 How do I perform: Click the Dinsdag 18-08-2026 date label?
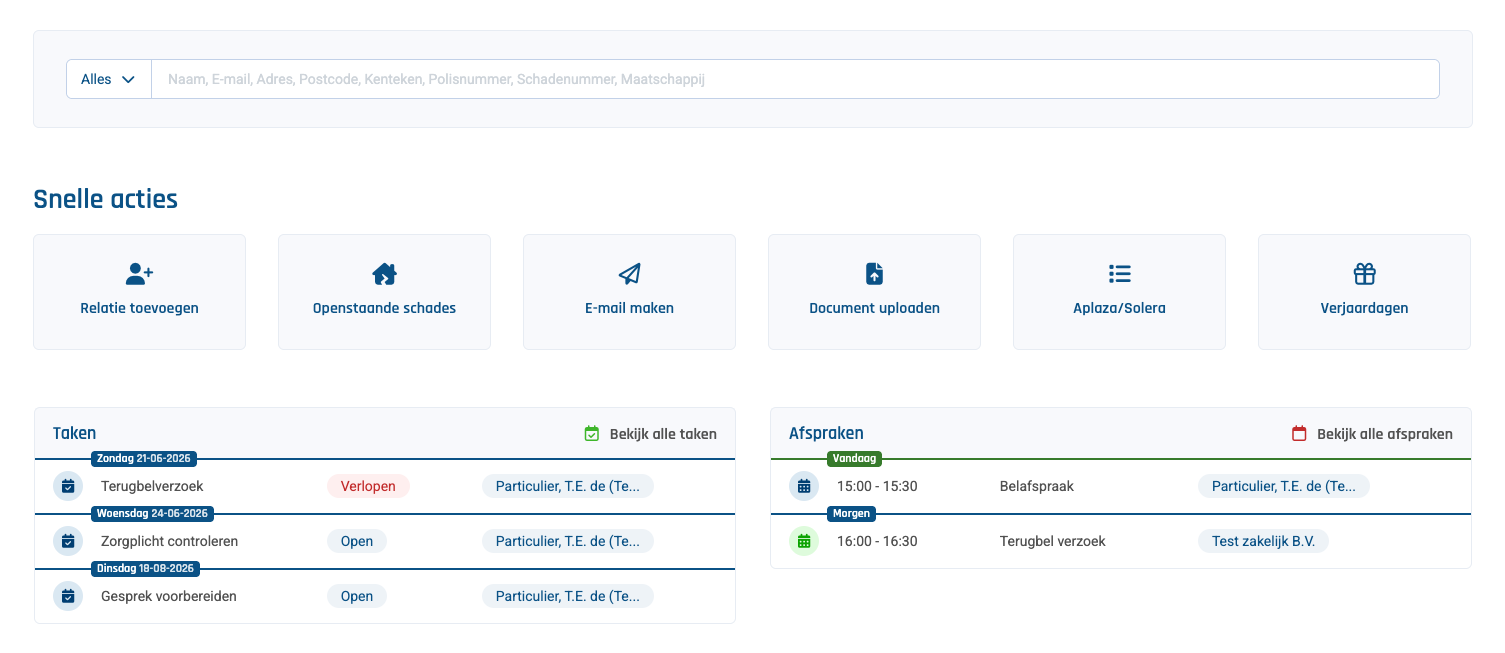(146, 569)
